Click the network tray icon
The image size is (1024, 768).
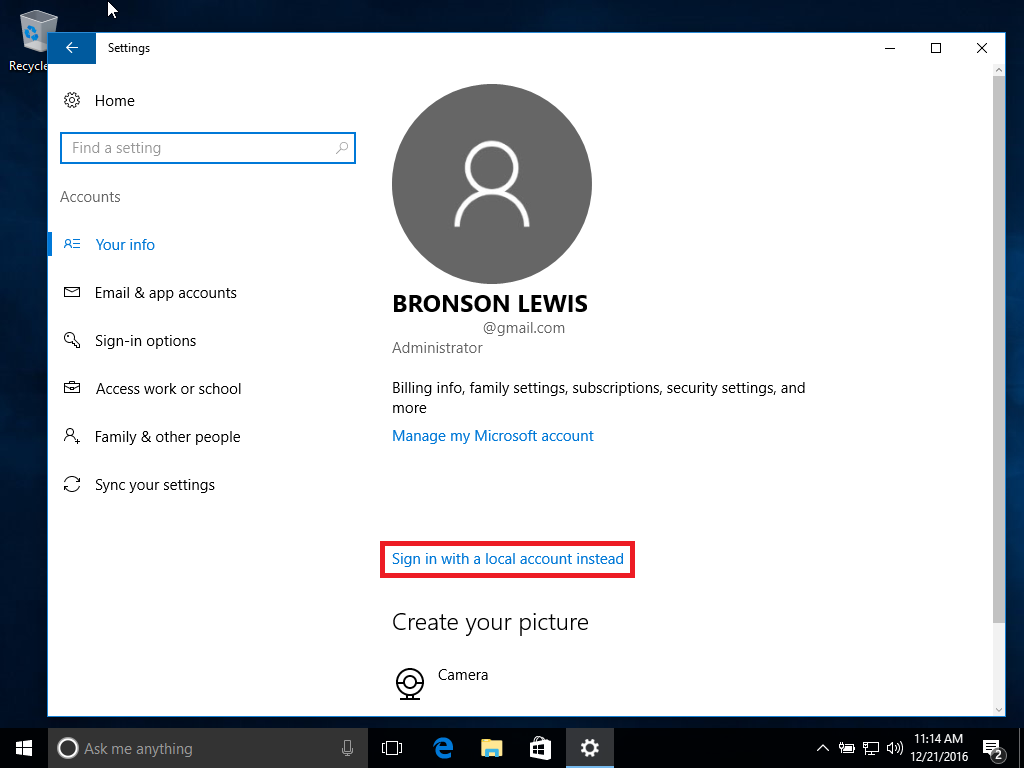[871, 748]
